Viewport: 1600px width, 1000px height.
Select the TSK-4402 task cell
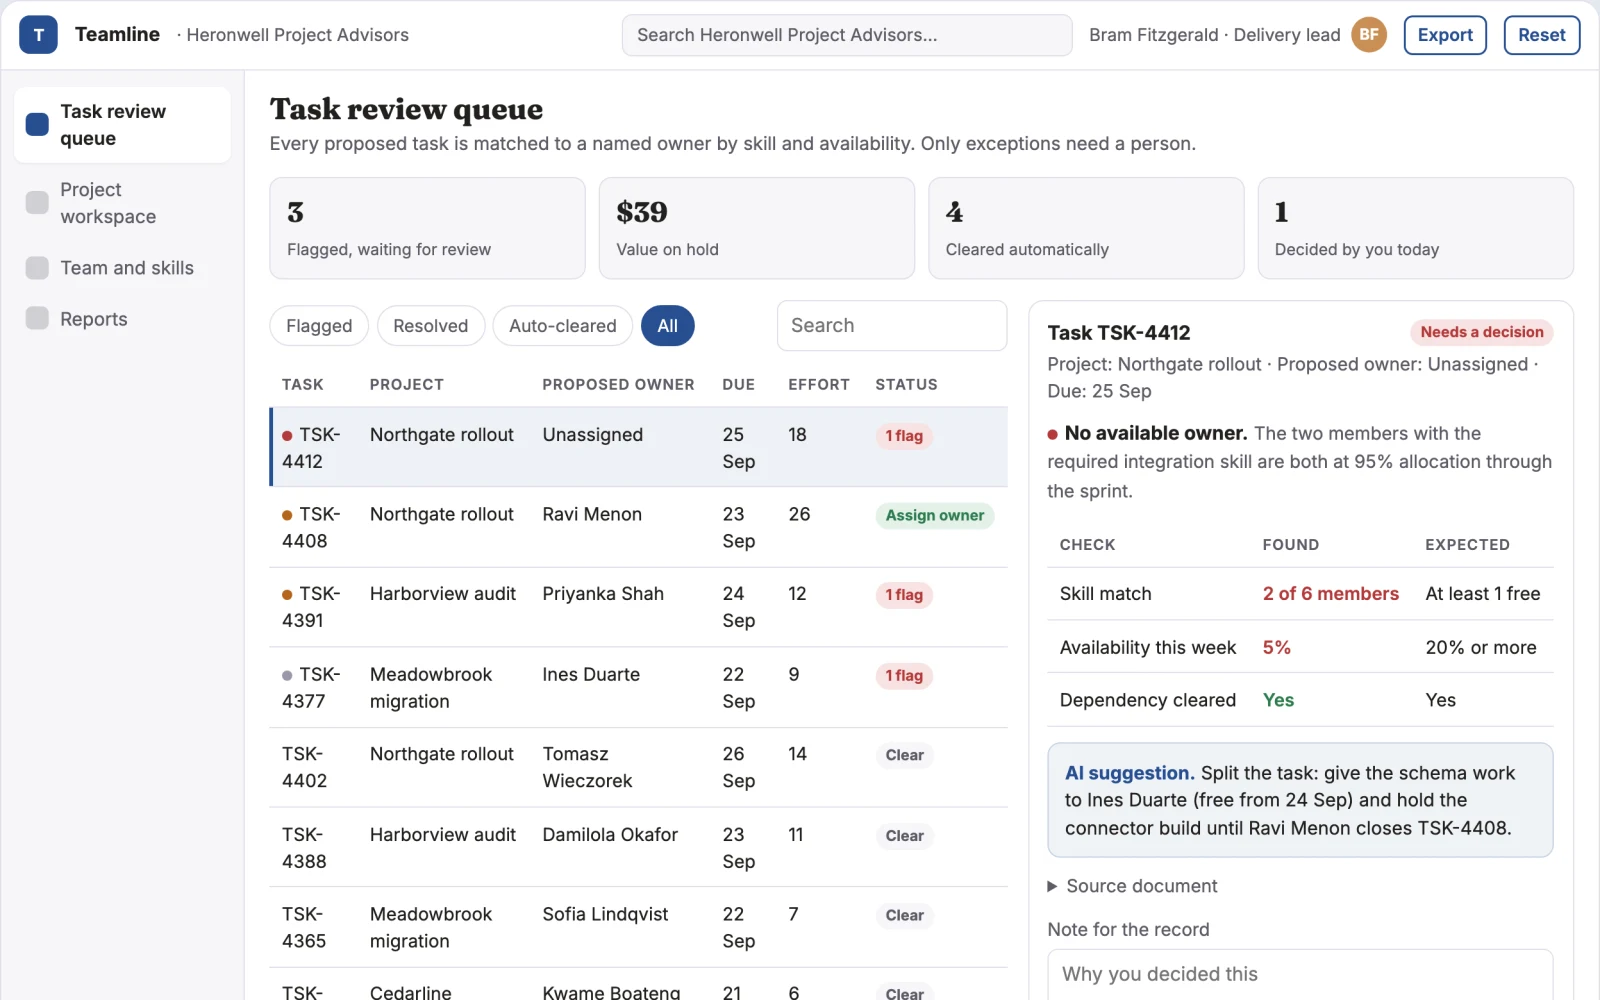pyautogui.click(x=314, y=767)
